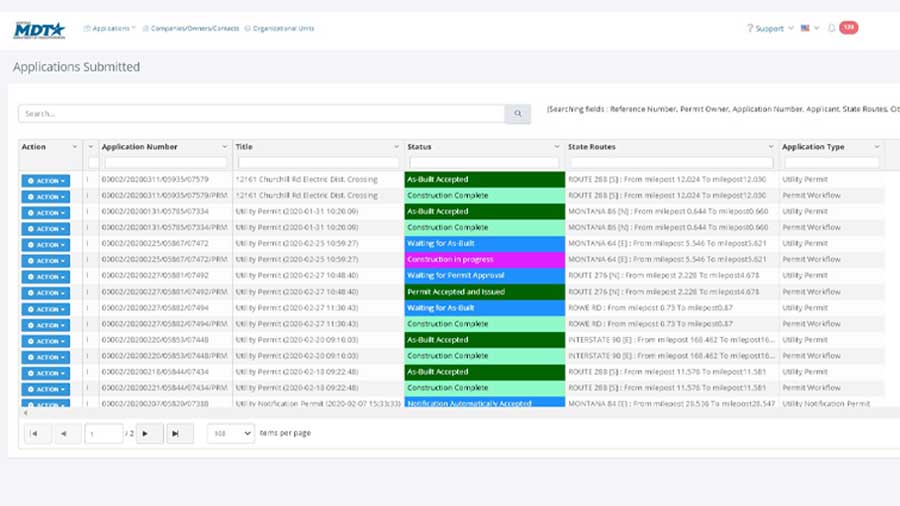This screenshot has width=900, height=506.
Task: Click the red notification count badge
Action: 848,27
